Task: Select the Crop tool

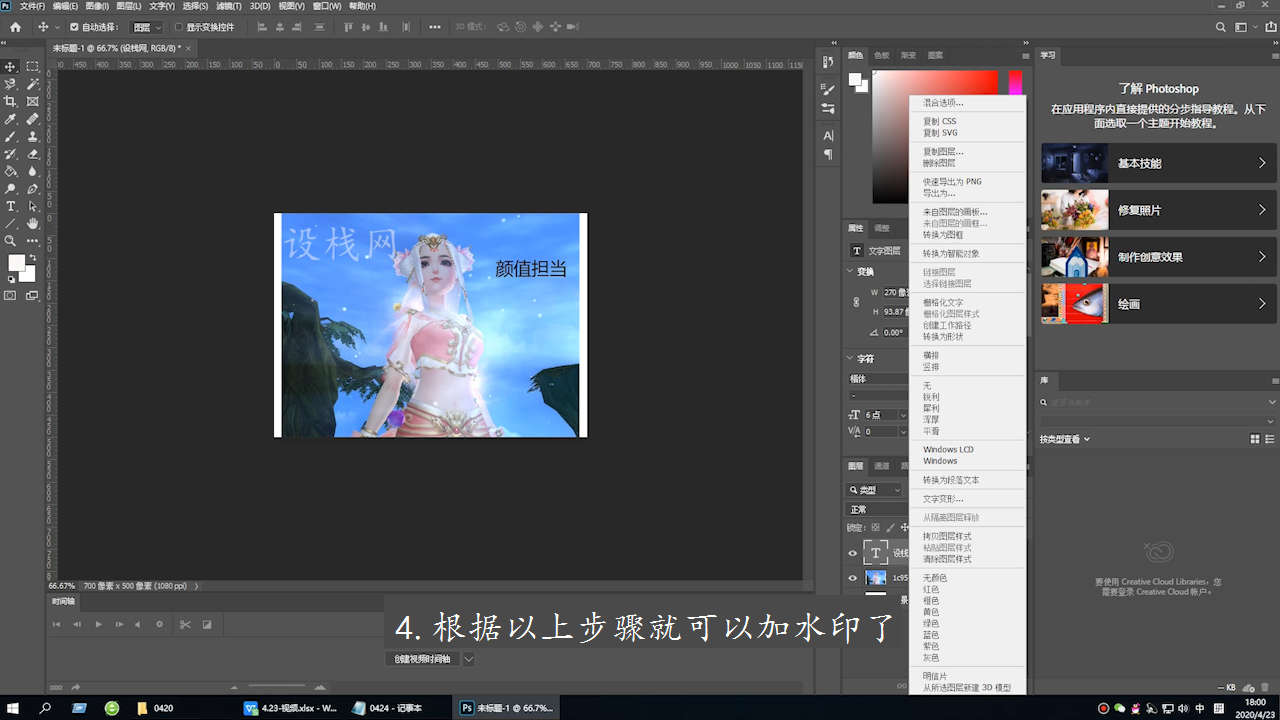Action: click(10, 101)
